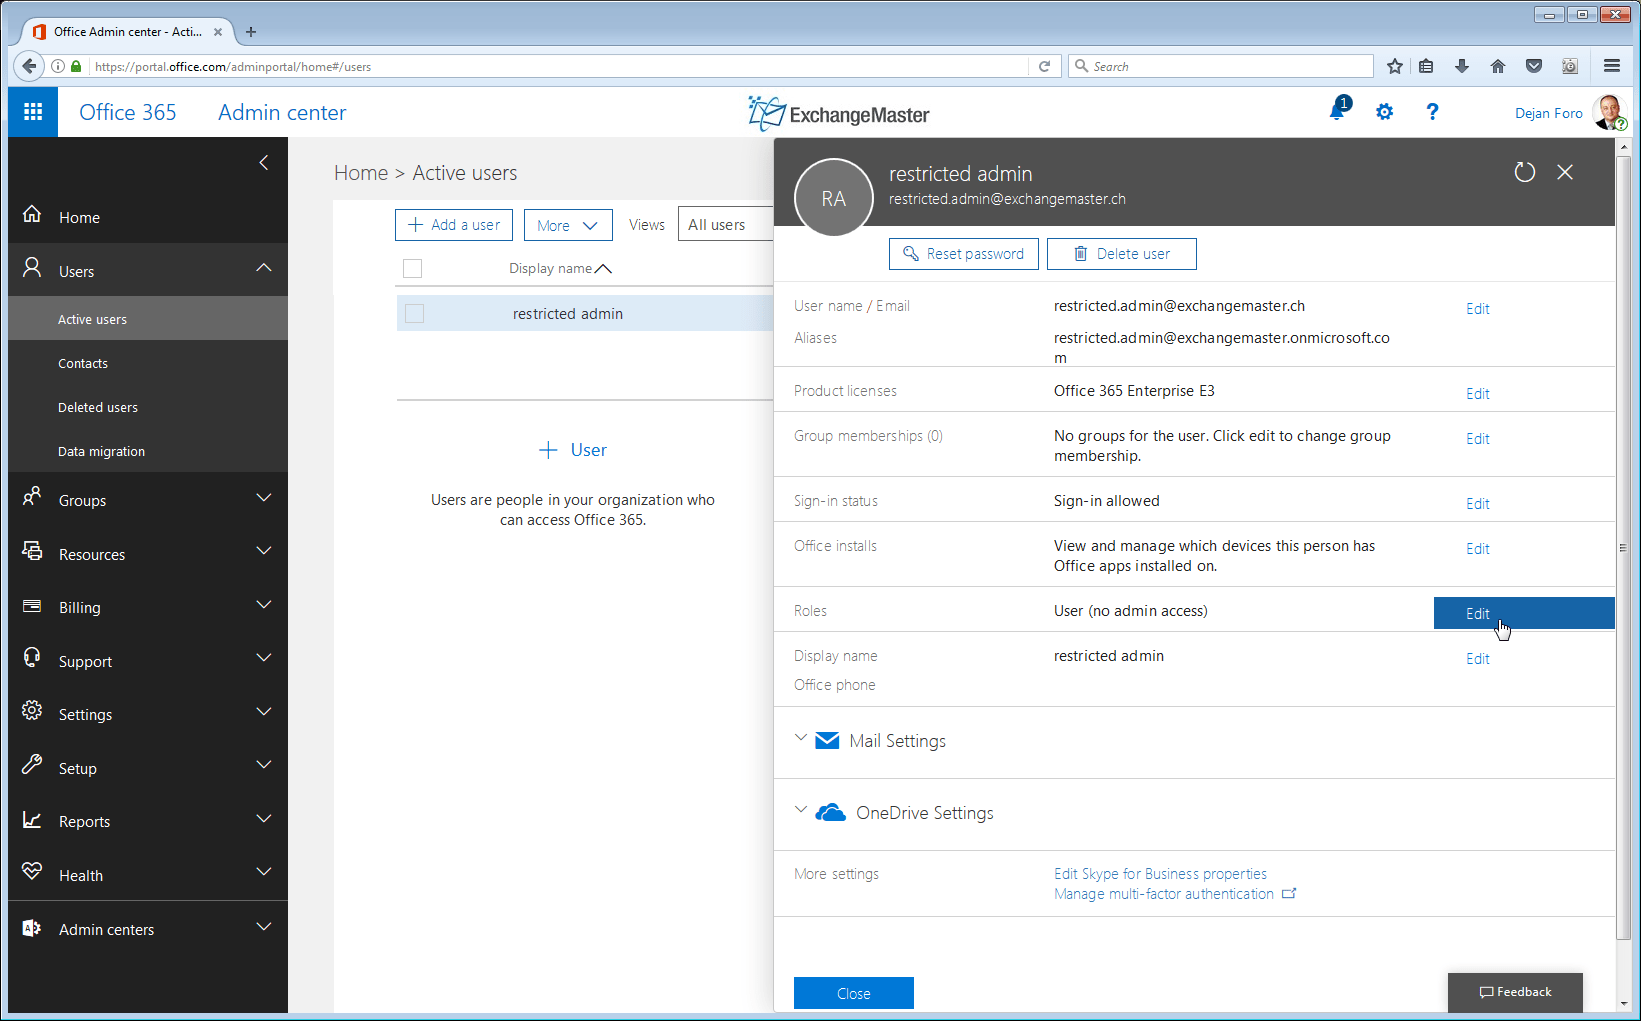Switch to the Office Admin center browser tab
This screenshot has width=1641, height=1021.
tap(127, 32)
